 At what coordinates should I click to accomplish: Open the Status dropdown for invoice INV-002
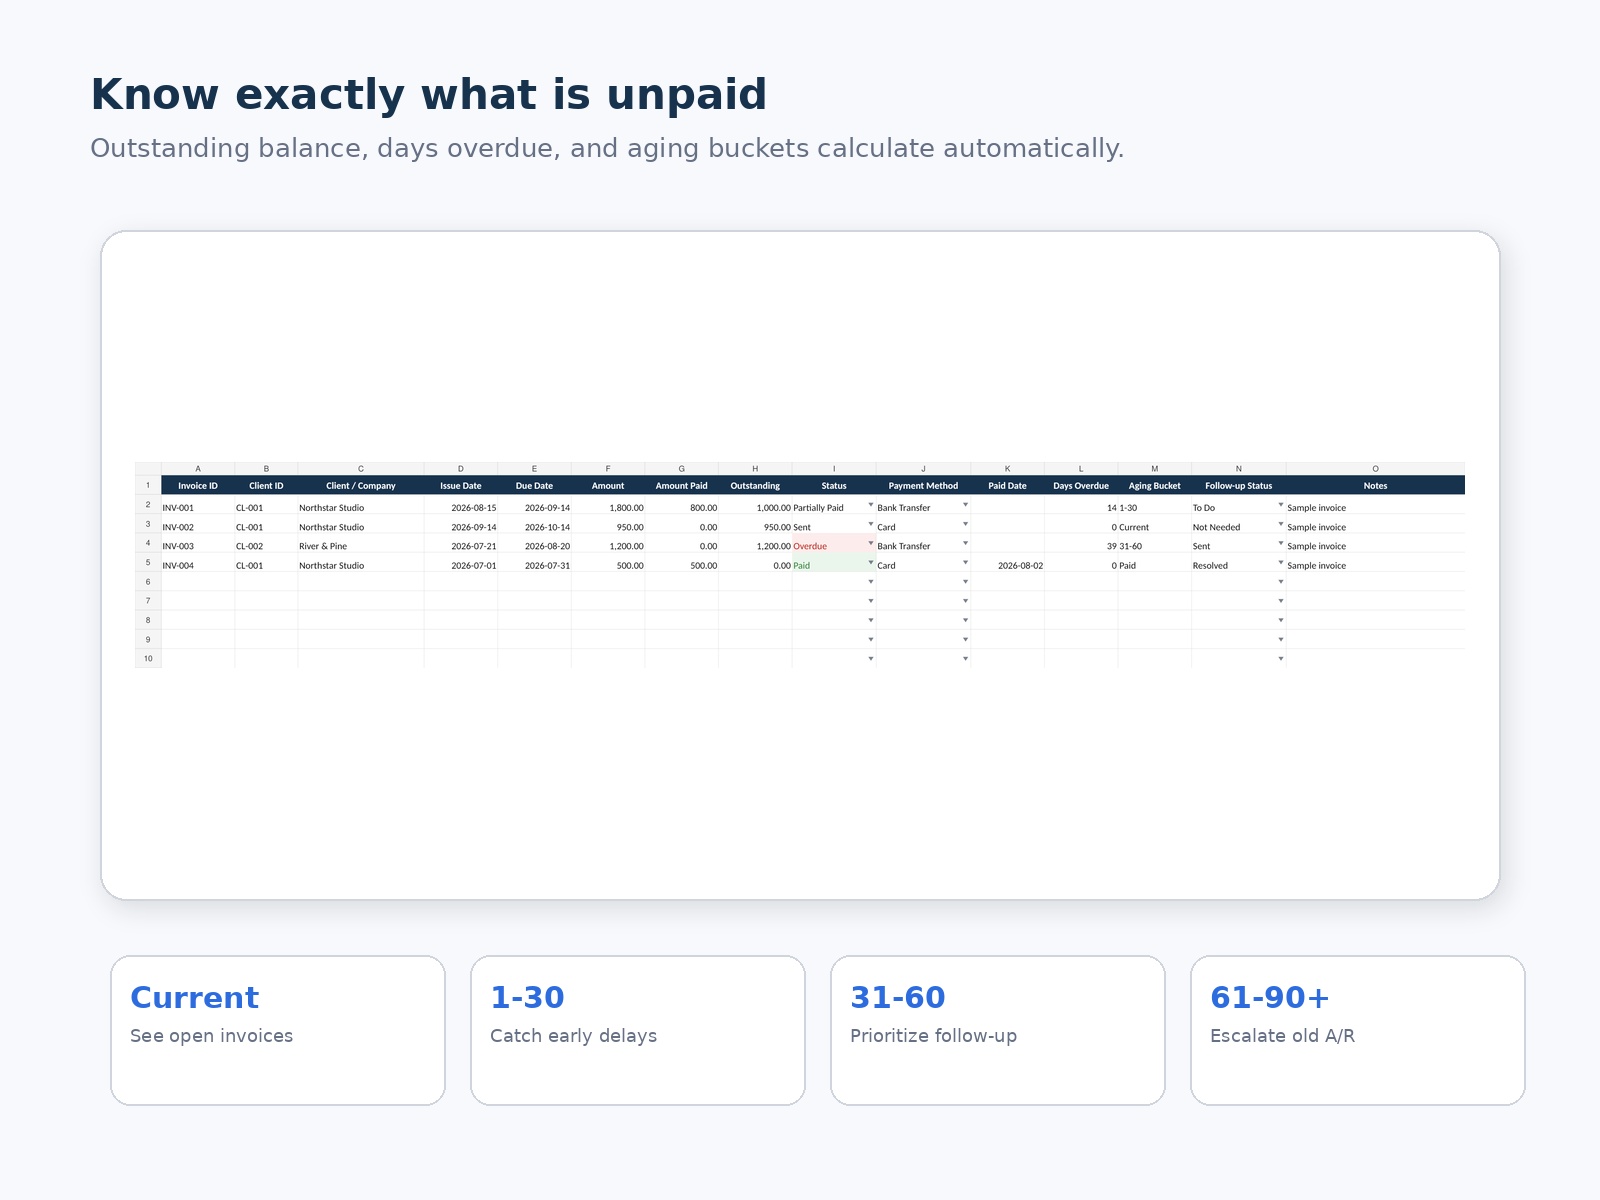(870, 524)
